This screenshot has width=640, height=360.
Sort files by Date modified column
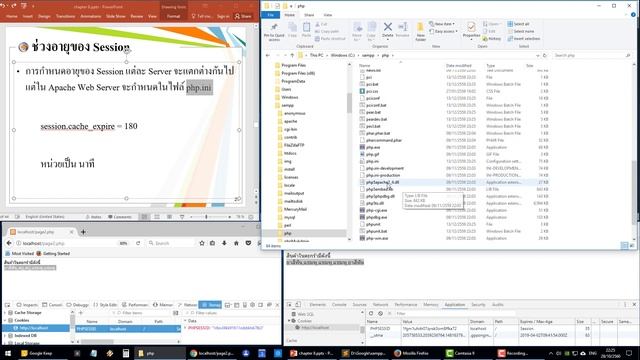(x=458, y=65)
